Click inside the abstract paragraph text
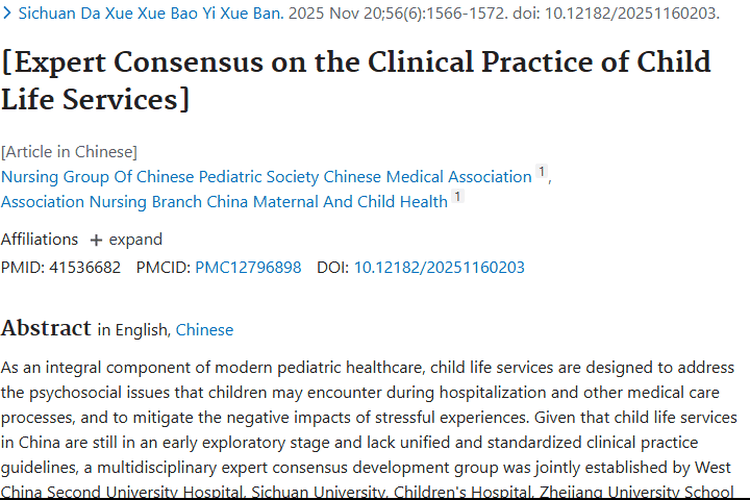The image size is (750, 500). click(x=370, y=416)
